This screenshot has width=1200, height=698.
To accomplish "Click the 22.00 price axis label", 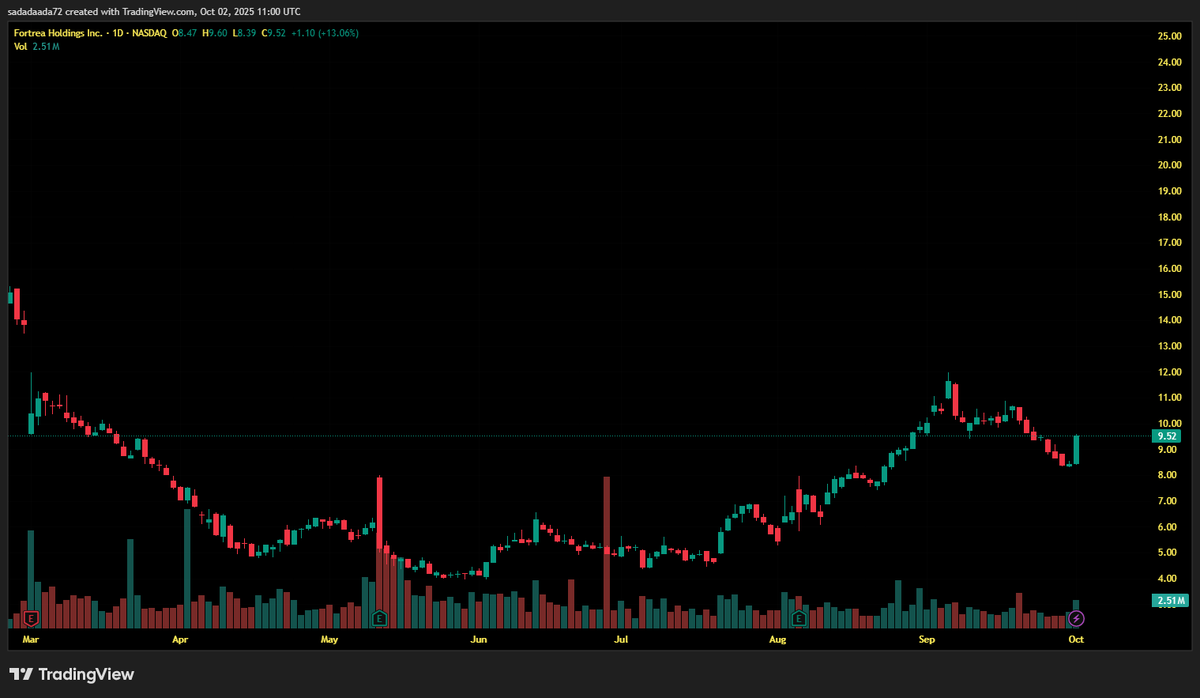I will (1169, 114).
